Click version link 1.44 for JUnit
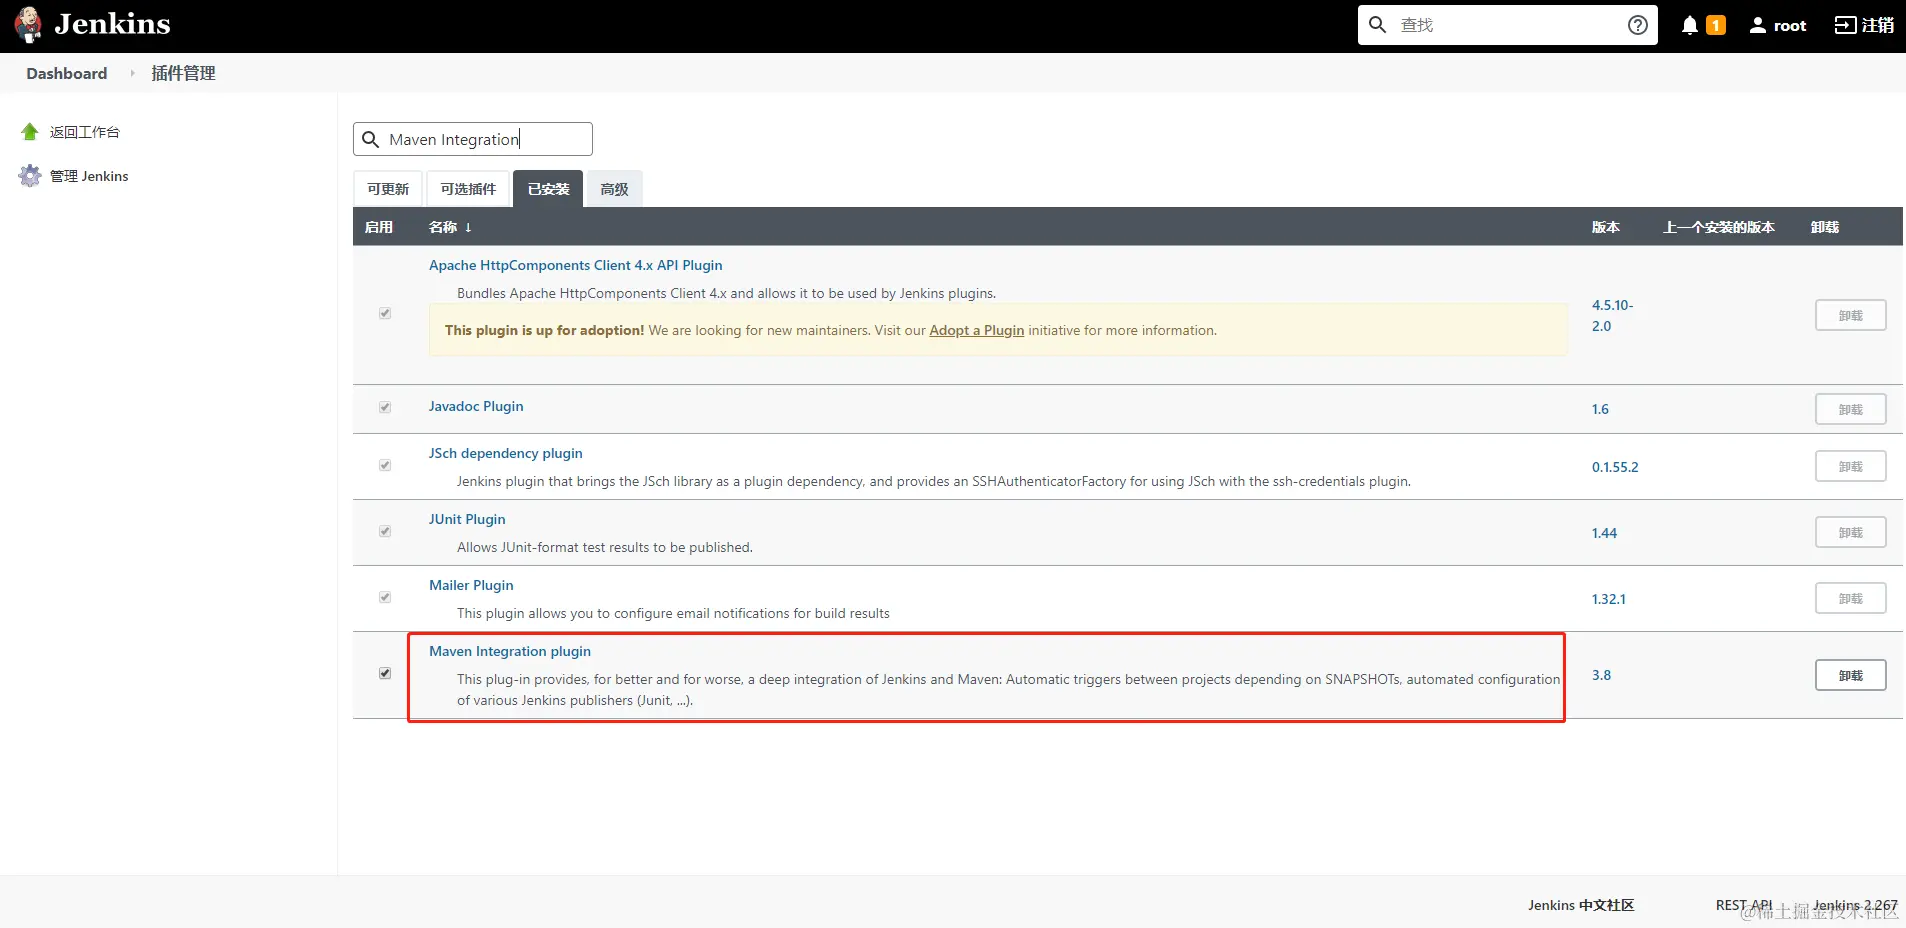Image resolution: width=1906 pixels, height=928 pixels. [1604, 533]
